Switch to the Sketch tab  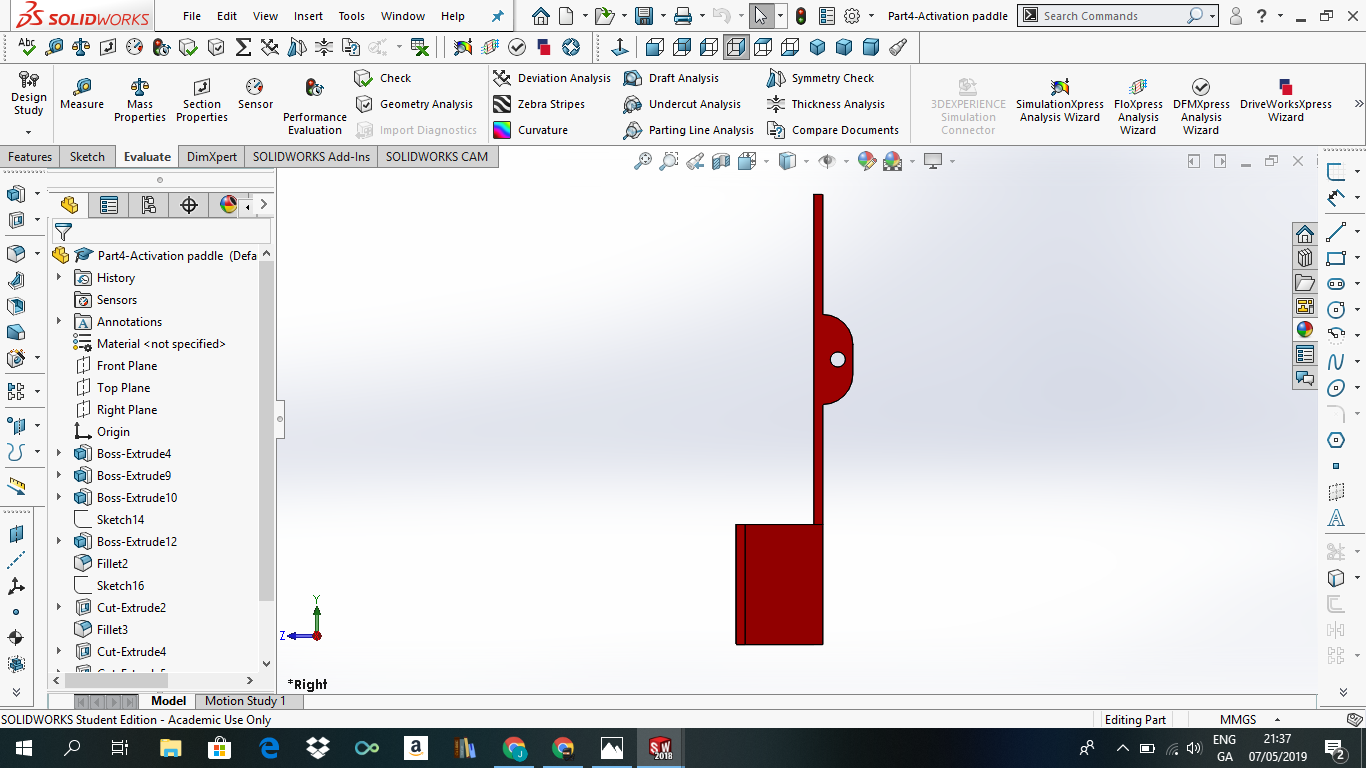click(x=87, y=156)
